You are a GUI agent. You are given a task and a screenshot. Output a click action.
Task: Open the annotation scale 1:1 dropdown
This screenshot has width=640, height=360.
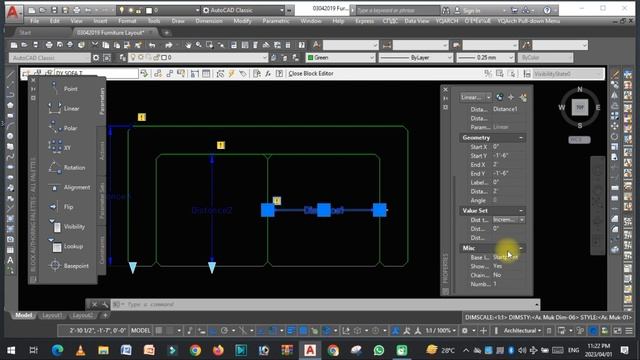[x=441, y=331]
